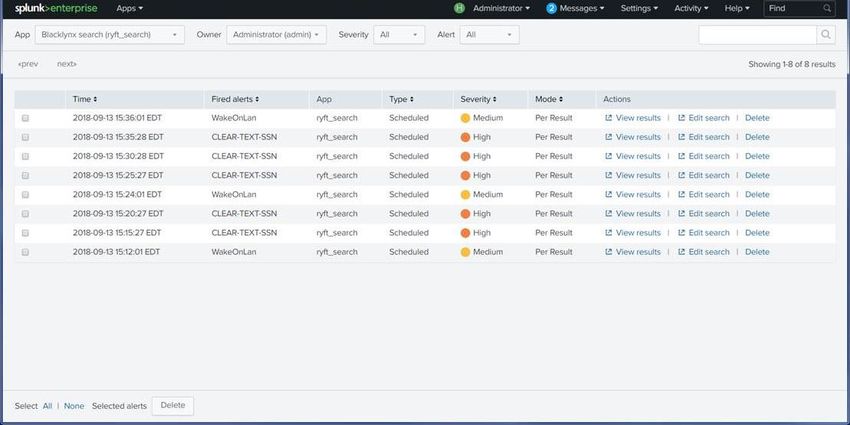Viewport: 850px width, 425px height.
Task: Click the magnifier in the Find box
Action: click(827, 8)
